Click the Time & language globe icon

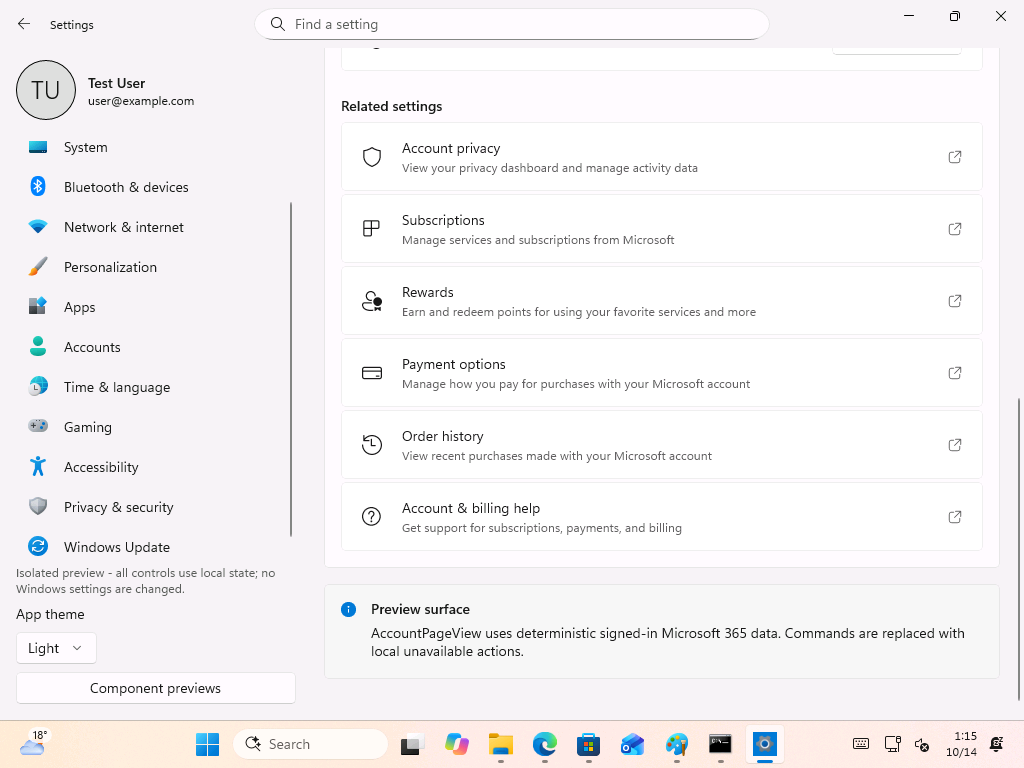(38, 387)
